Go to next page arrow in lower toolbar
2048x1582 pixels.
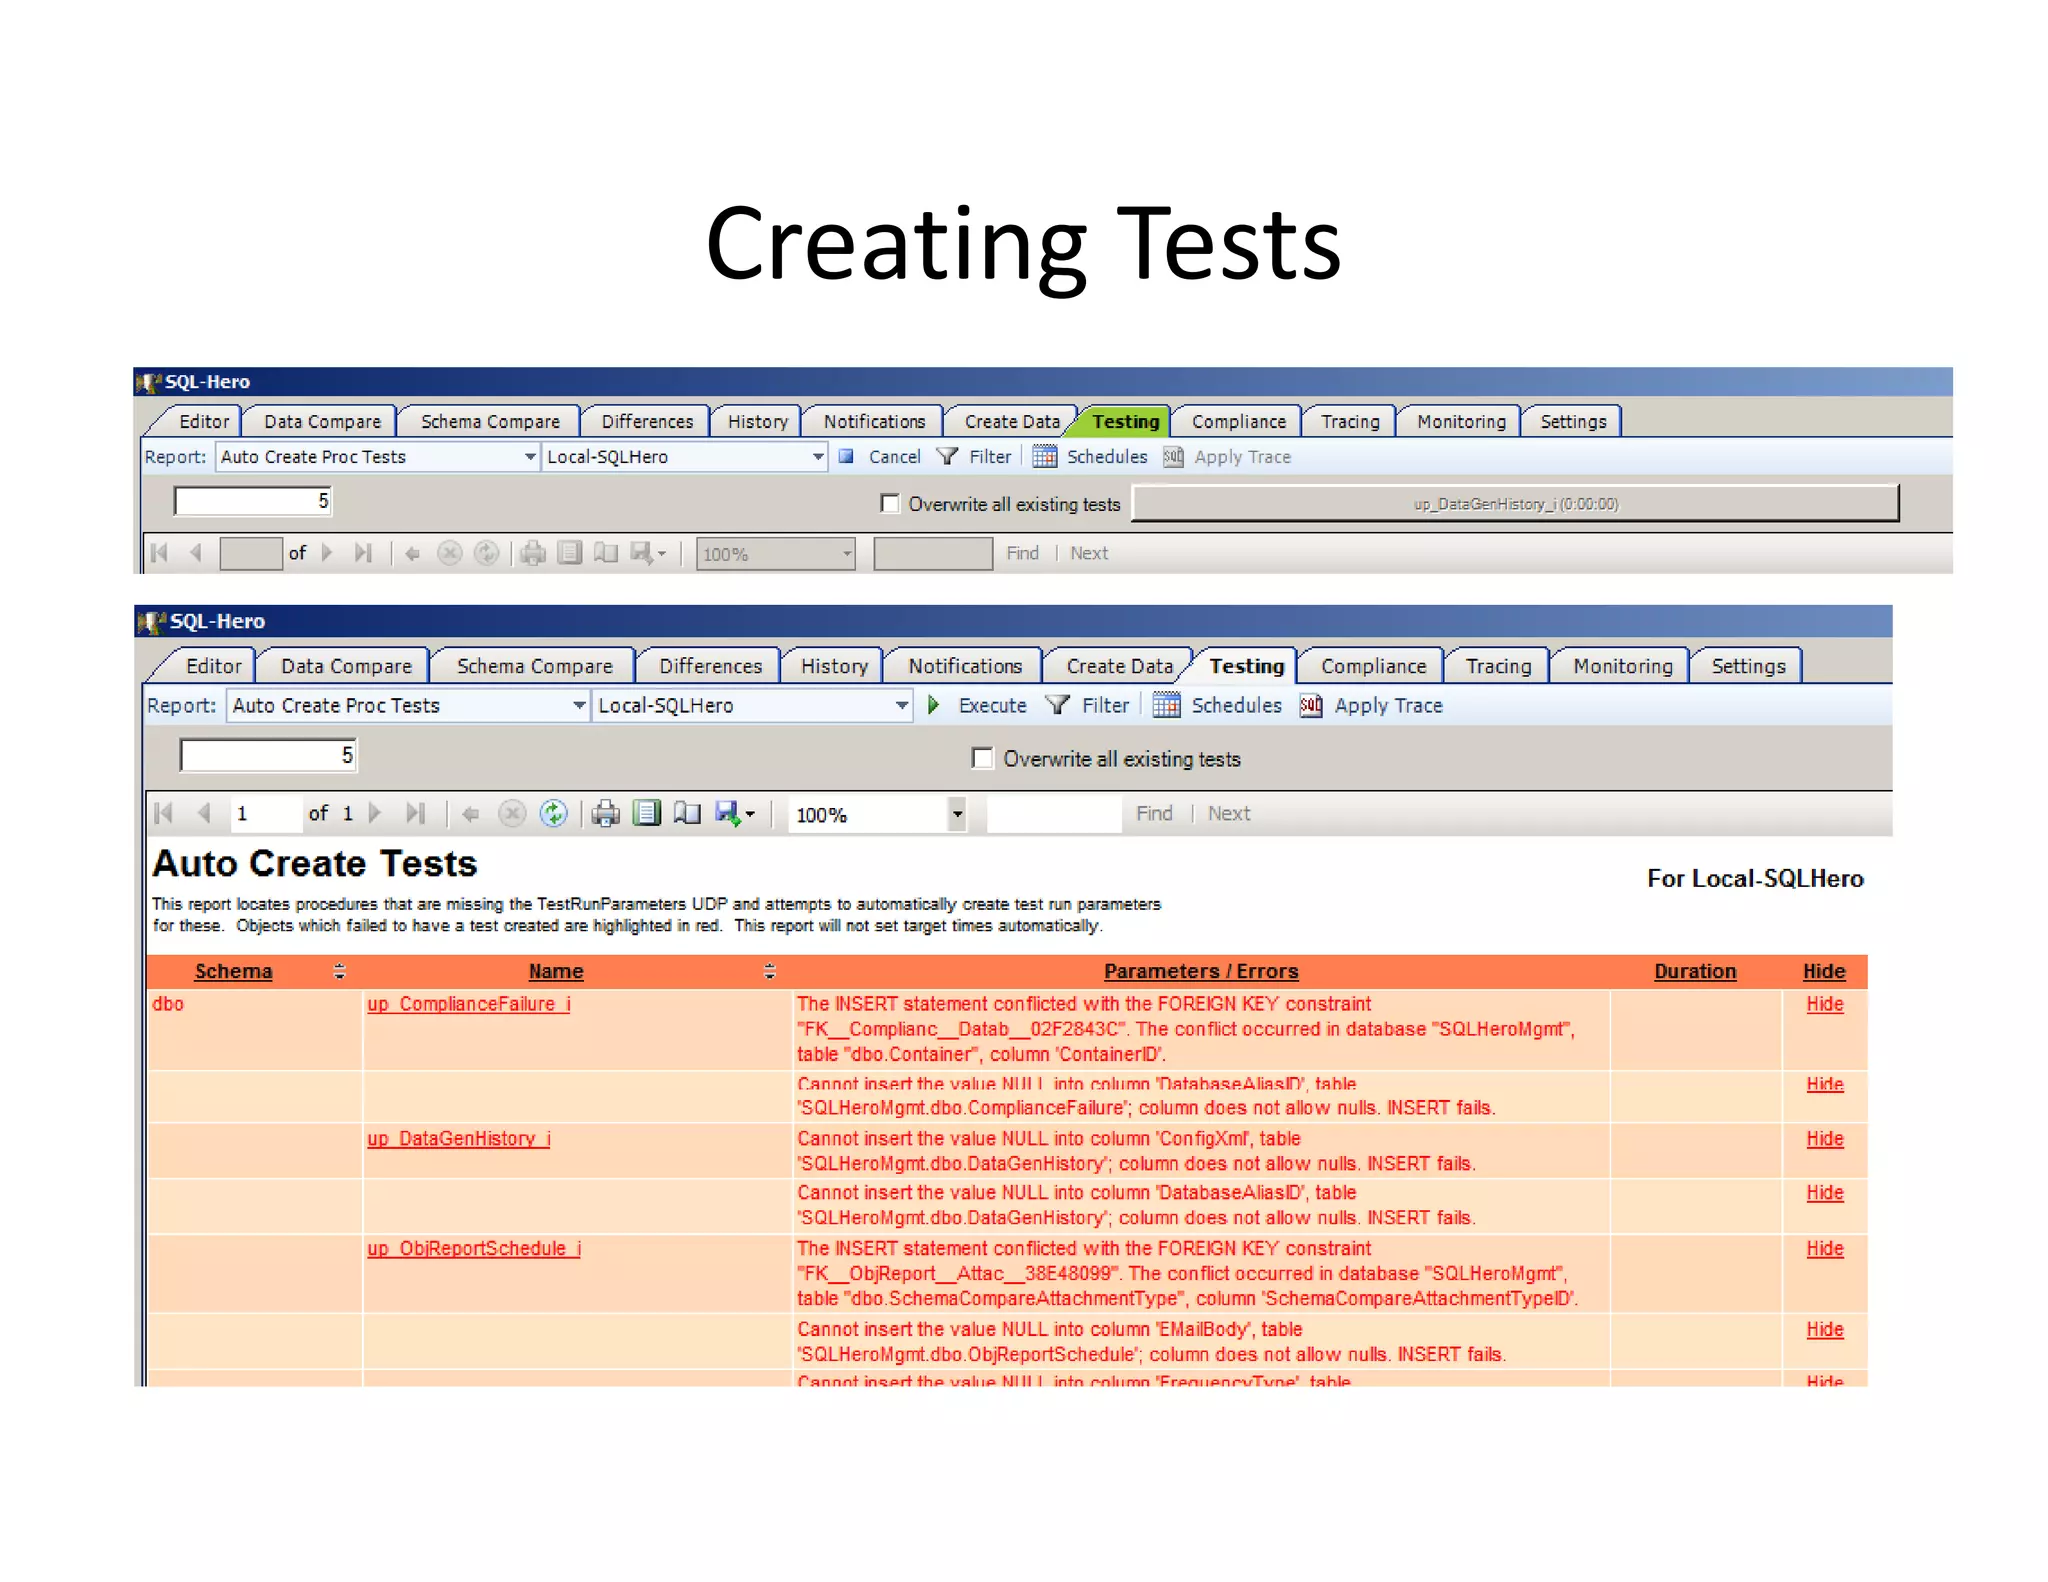click(376, 814)
